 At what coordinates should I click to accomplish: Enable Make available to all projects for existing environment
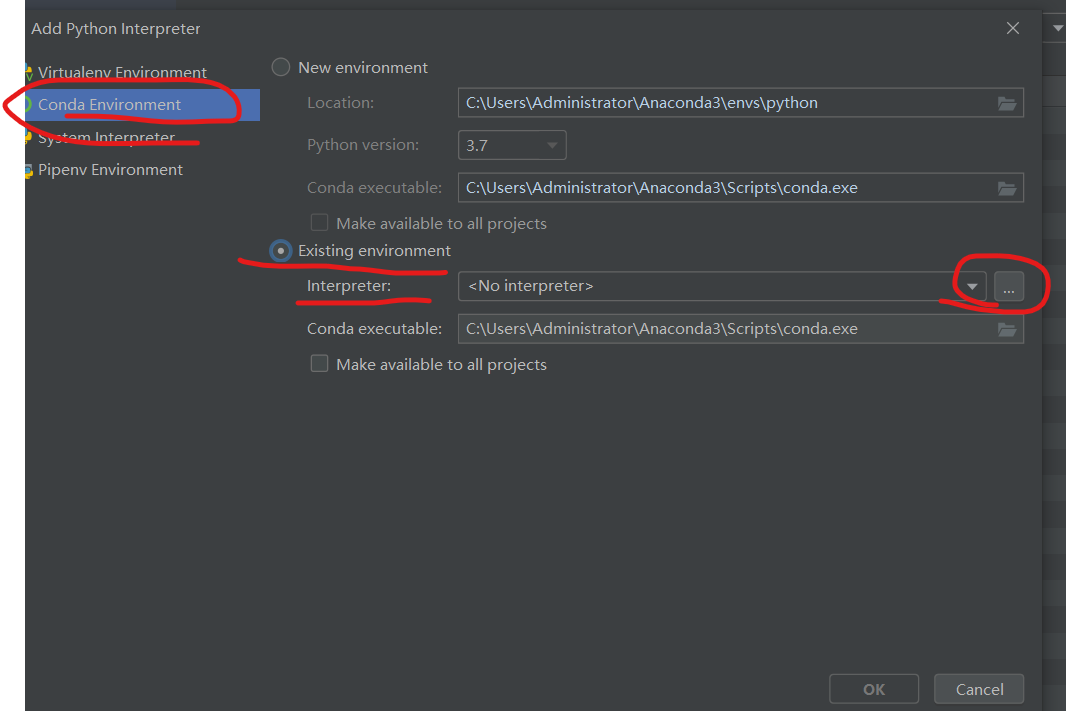(319, 363)
